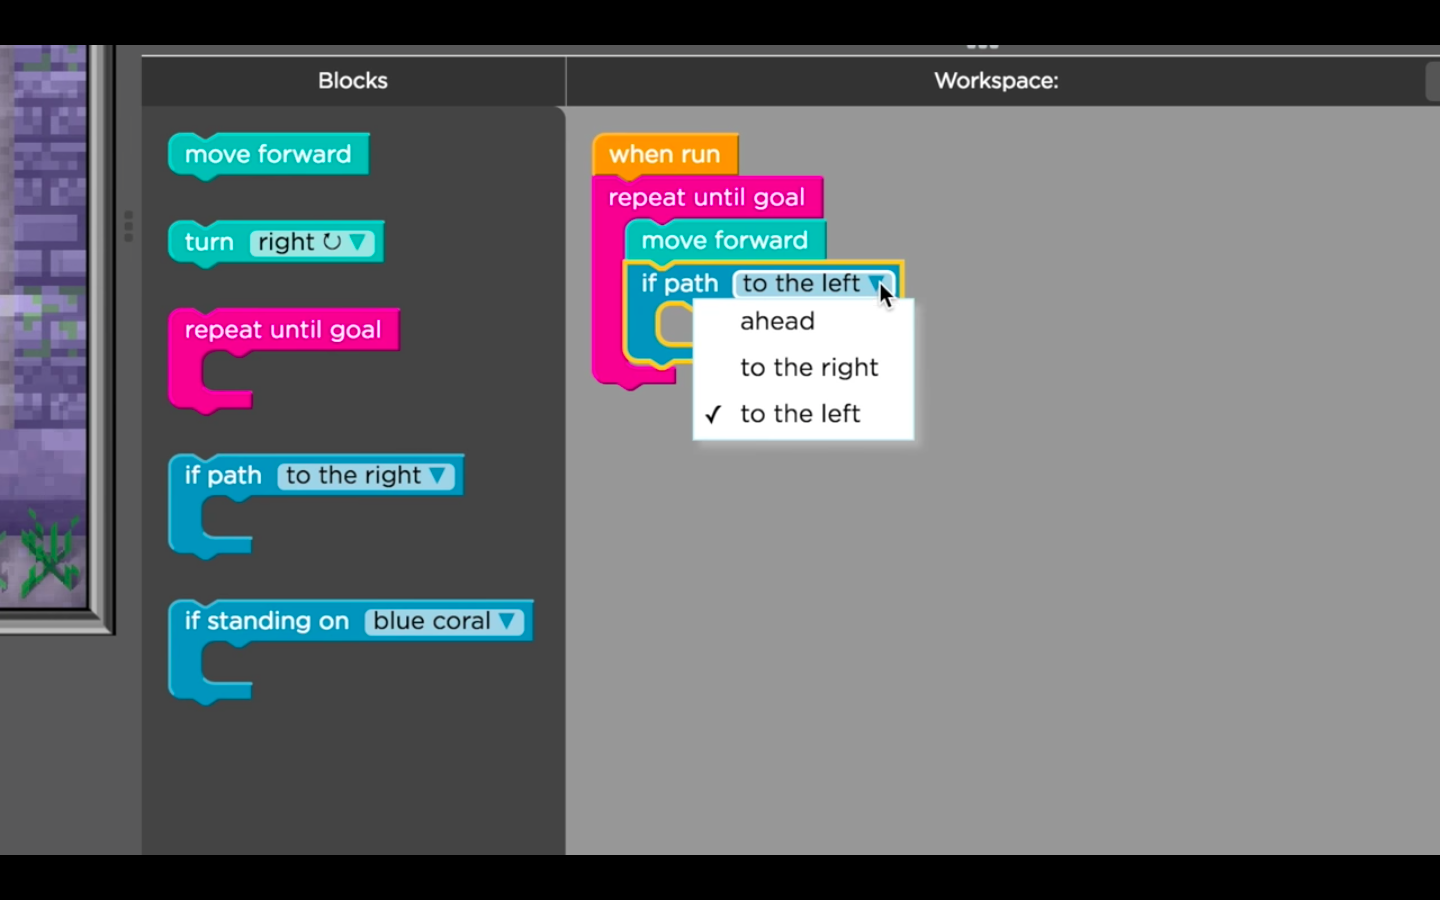Click the "if standing on" block label

coord(266,622)
